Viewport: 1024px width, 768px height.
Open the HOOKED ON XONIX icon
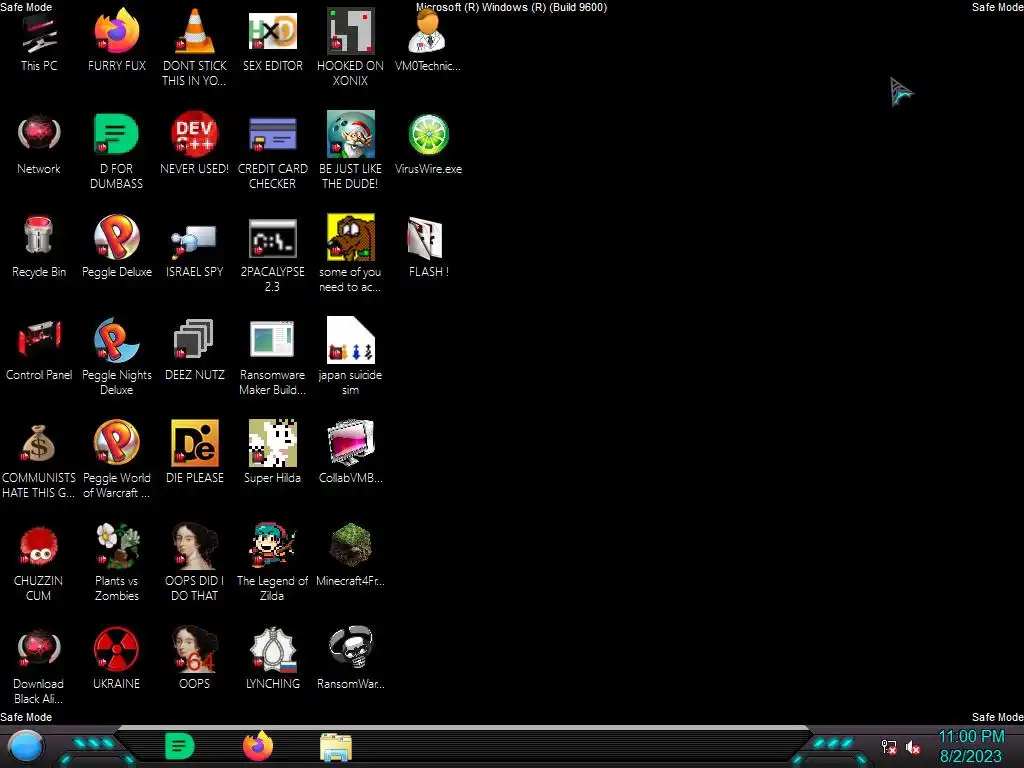pos(351,31)
